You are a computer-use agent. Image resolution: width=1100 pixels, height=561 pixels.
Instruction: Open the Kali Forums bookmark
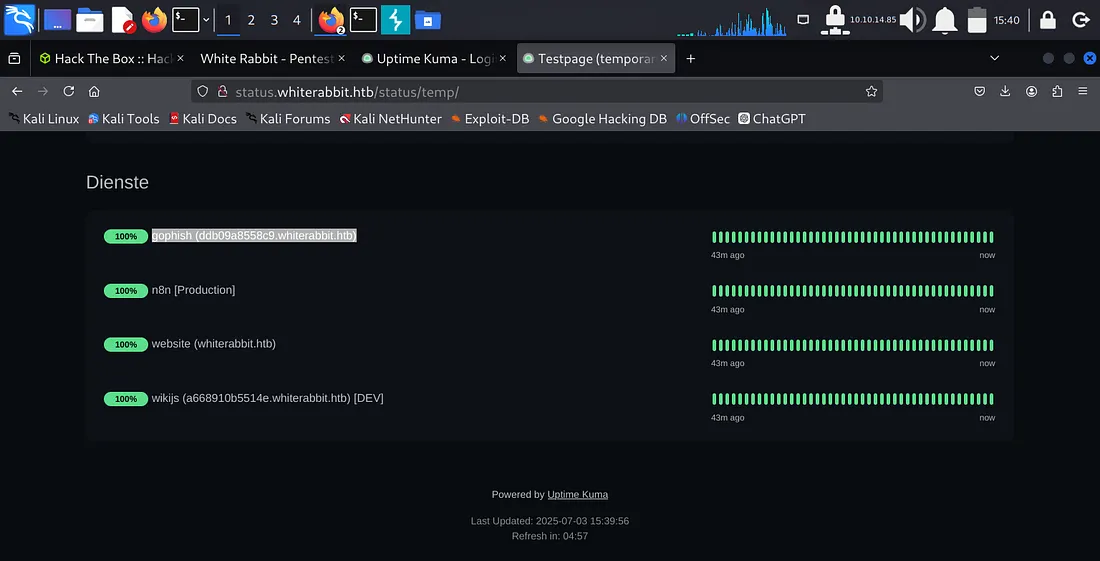pos(288,119)
